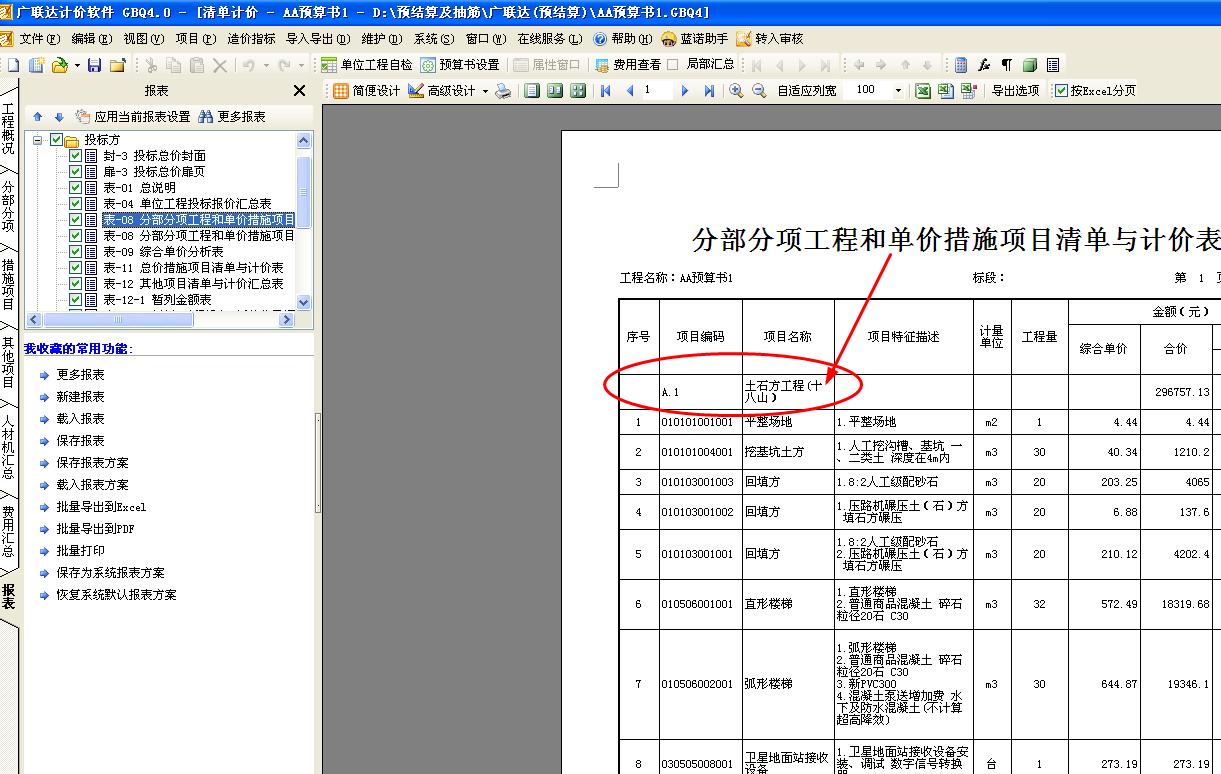The height and width of the screenshot is (774, 1221).
Task: Collapse the 投标方 tree node
Action: [x=38, y=140]
